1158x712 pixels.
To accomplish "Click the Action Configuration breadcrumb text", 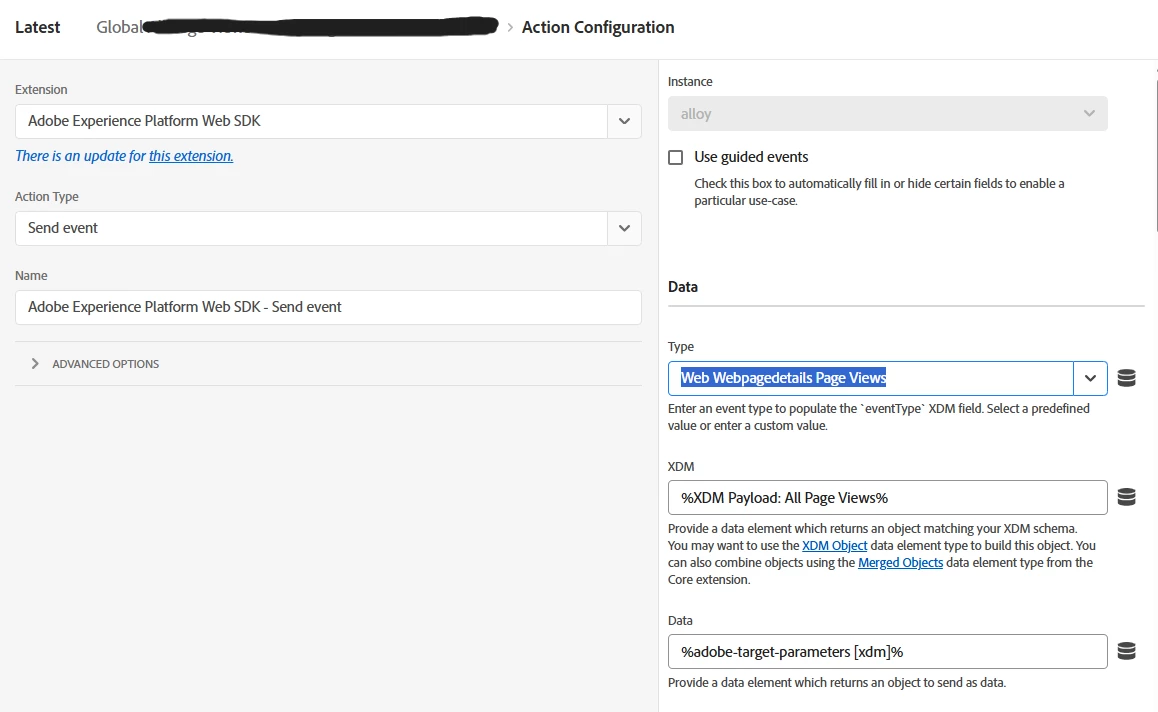I will pyautogui.click(x=598, y=27).
